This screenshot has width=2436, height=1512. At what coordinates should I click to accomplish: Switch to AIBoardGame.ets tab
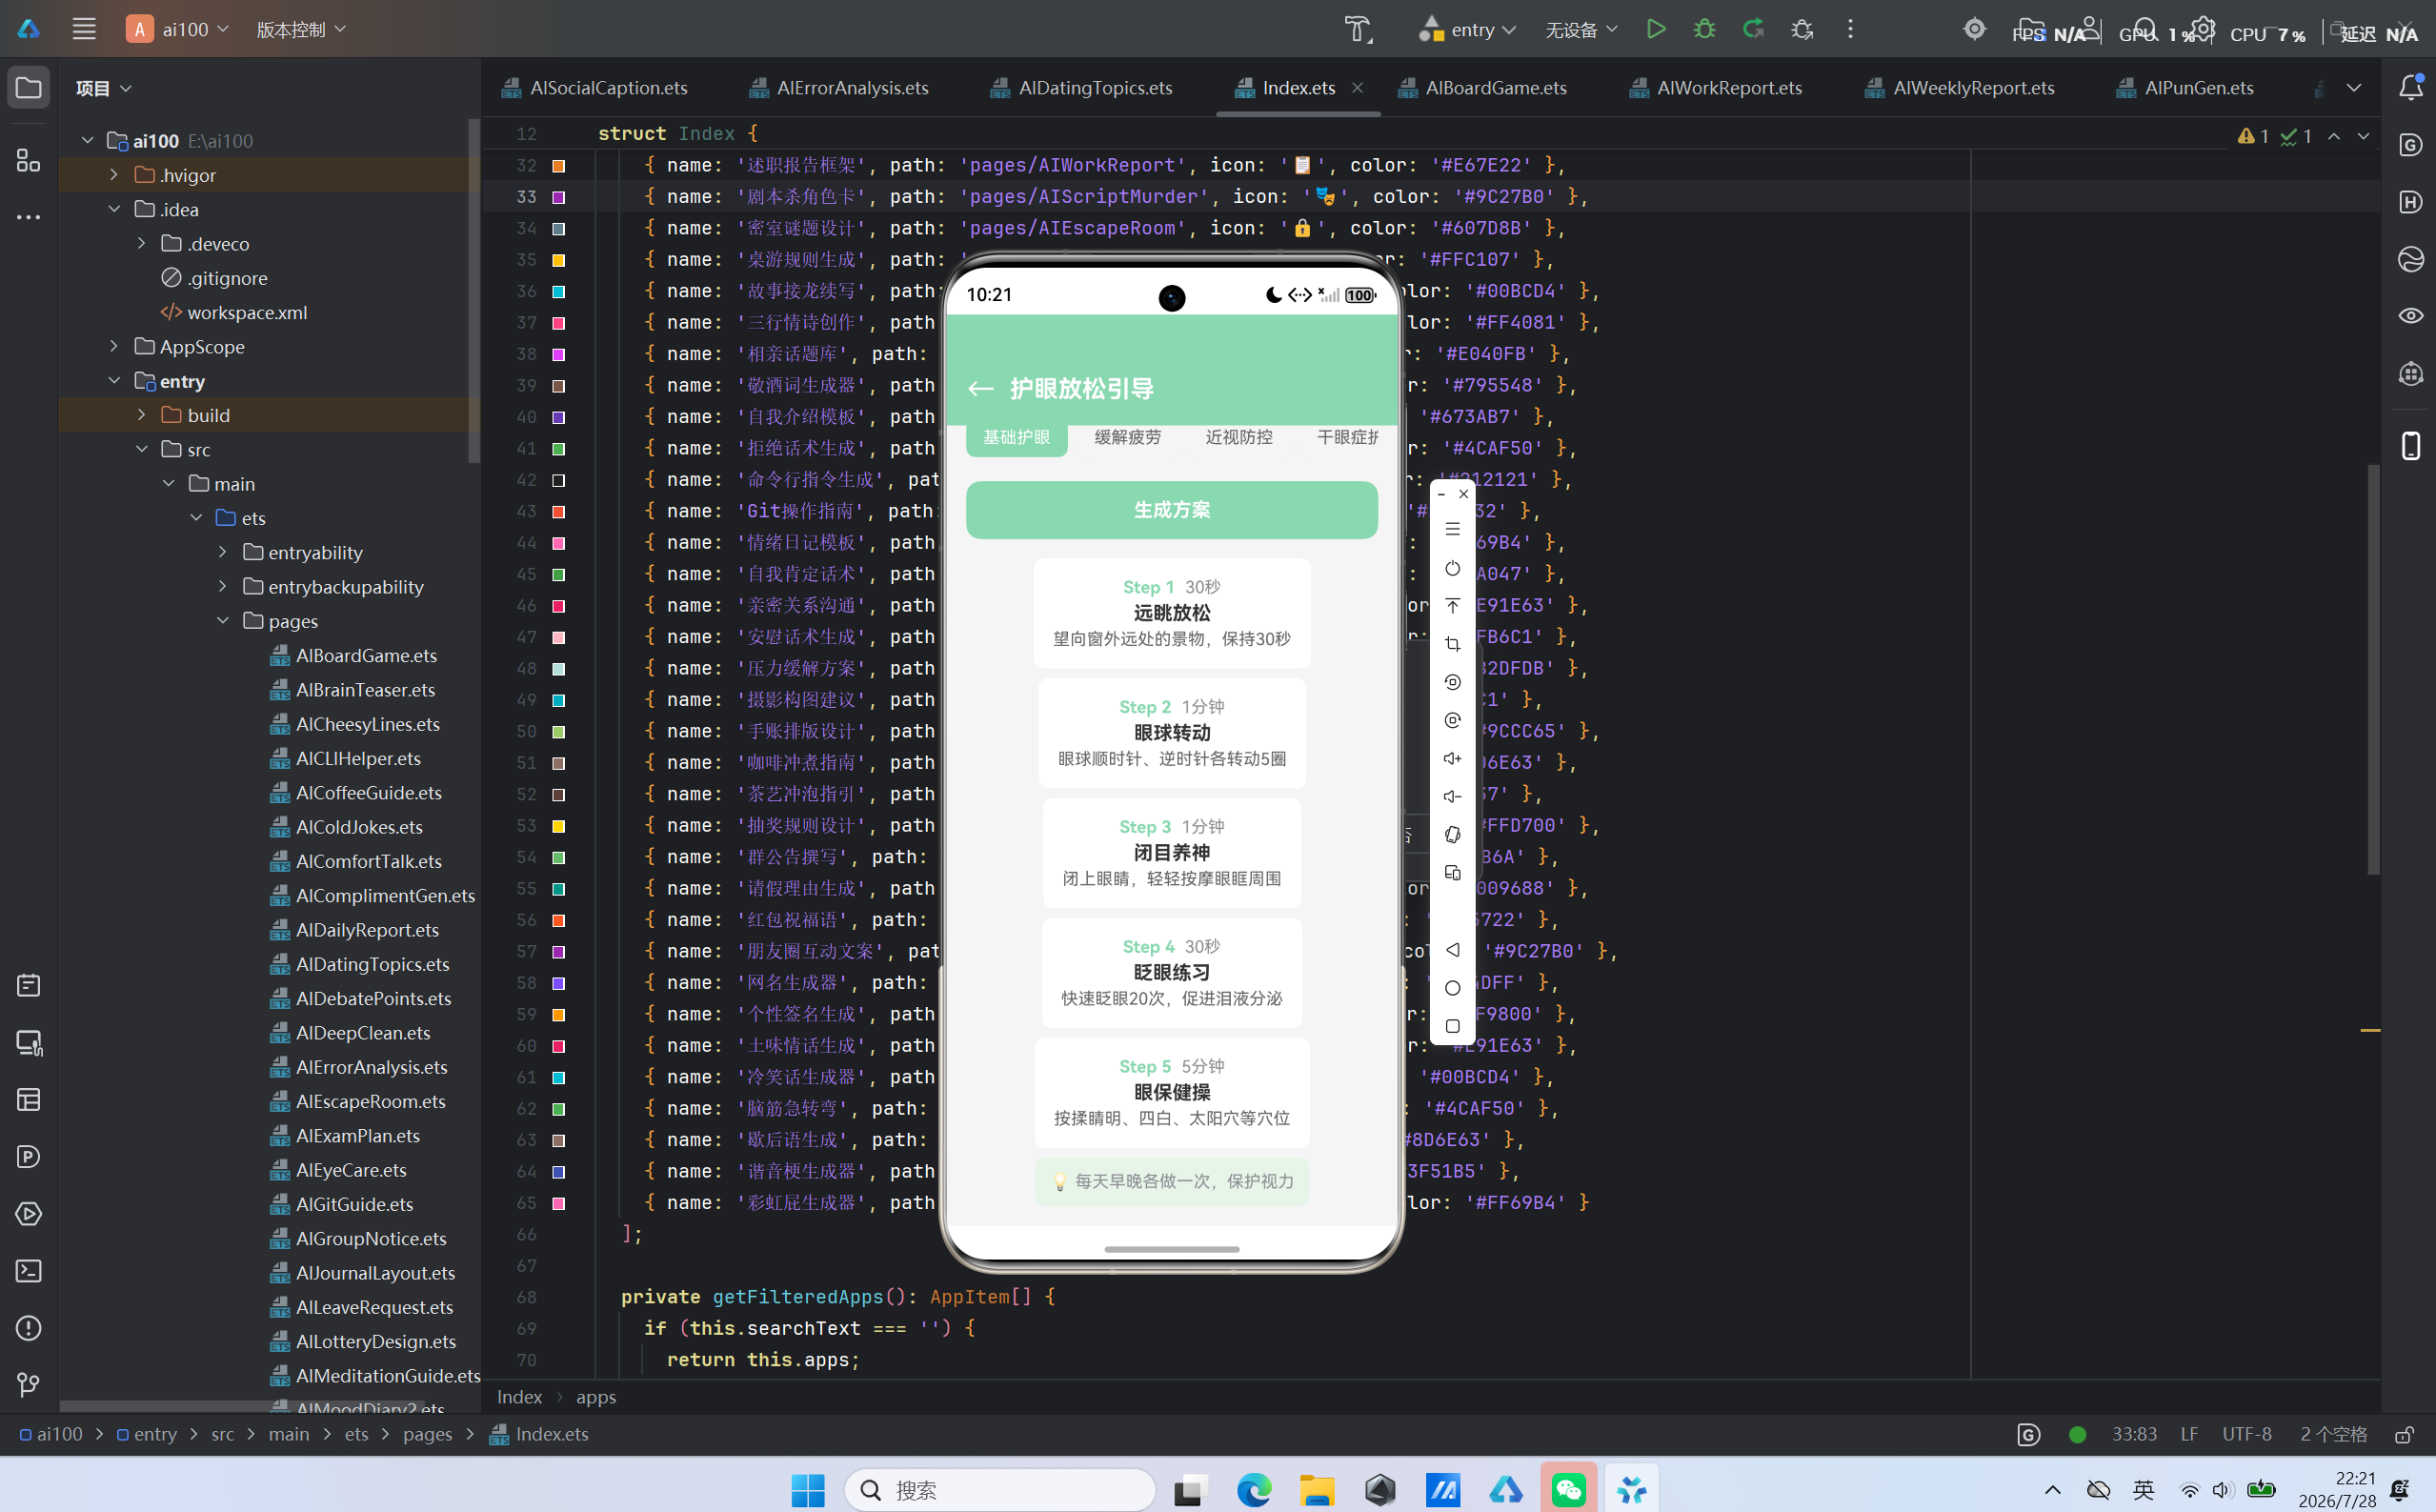(x=1482, y=88)
